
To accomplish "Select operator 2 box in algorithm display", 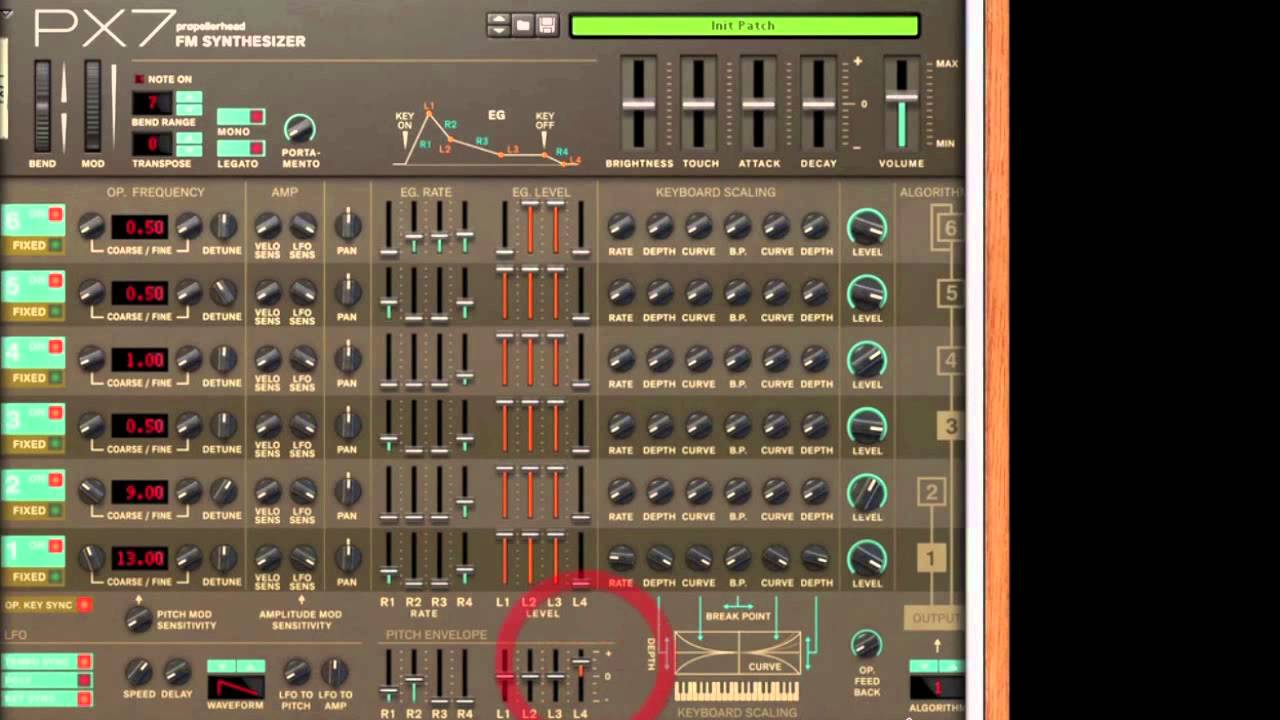I will pyautogui.click(x=931, y=492).
